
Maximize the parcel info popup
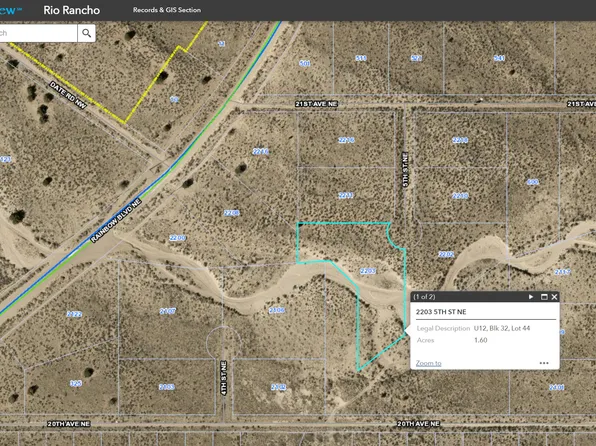click(x=544, y=297)
